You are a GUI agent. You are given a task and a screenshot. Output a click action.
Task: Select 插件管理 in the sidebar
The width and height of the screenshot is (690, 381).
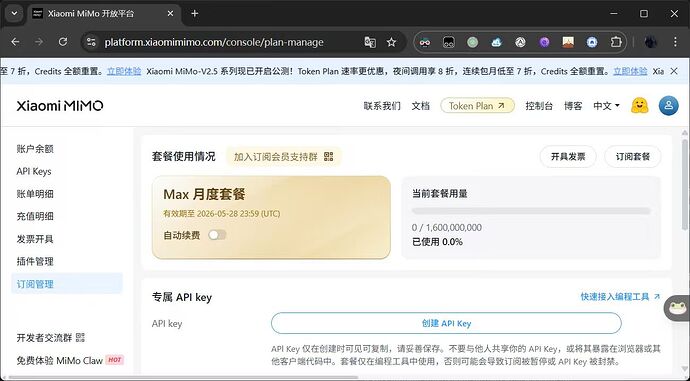coord(35,261)
